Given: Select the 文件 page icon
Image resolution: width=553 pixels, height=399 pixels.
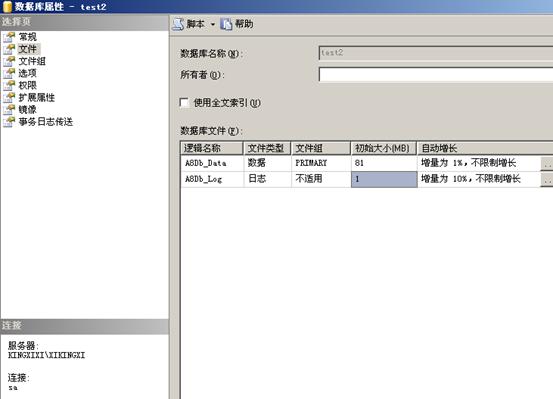Looking at the screenshot, I should [9, 49].
